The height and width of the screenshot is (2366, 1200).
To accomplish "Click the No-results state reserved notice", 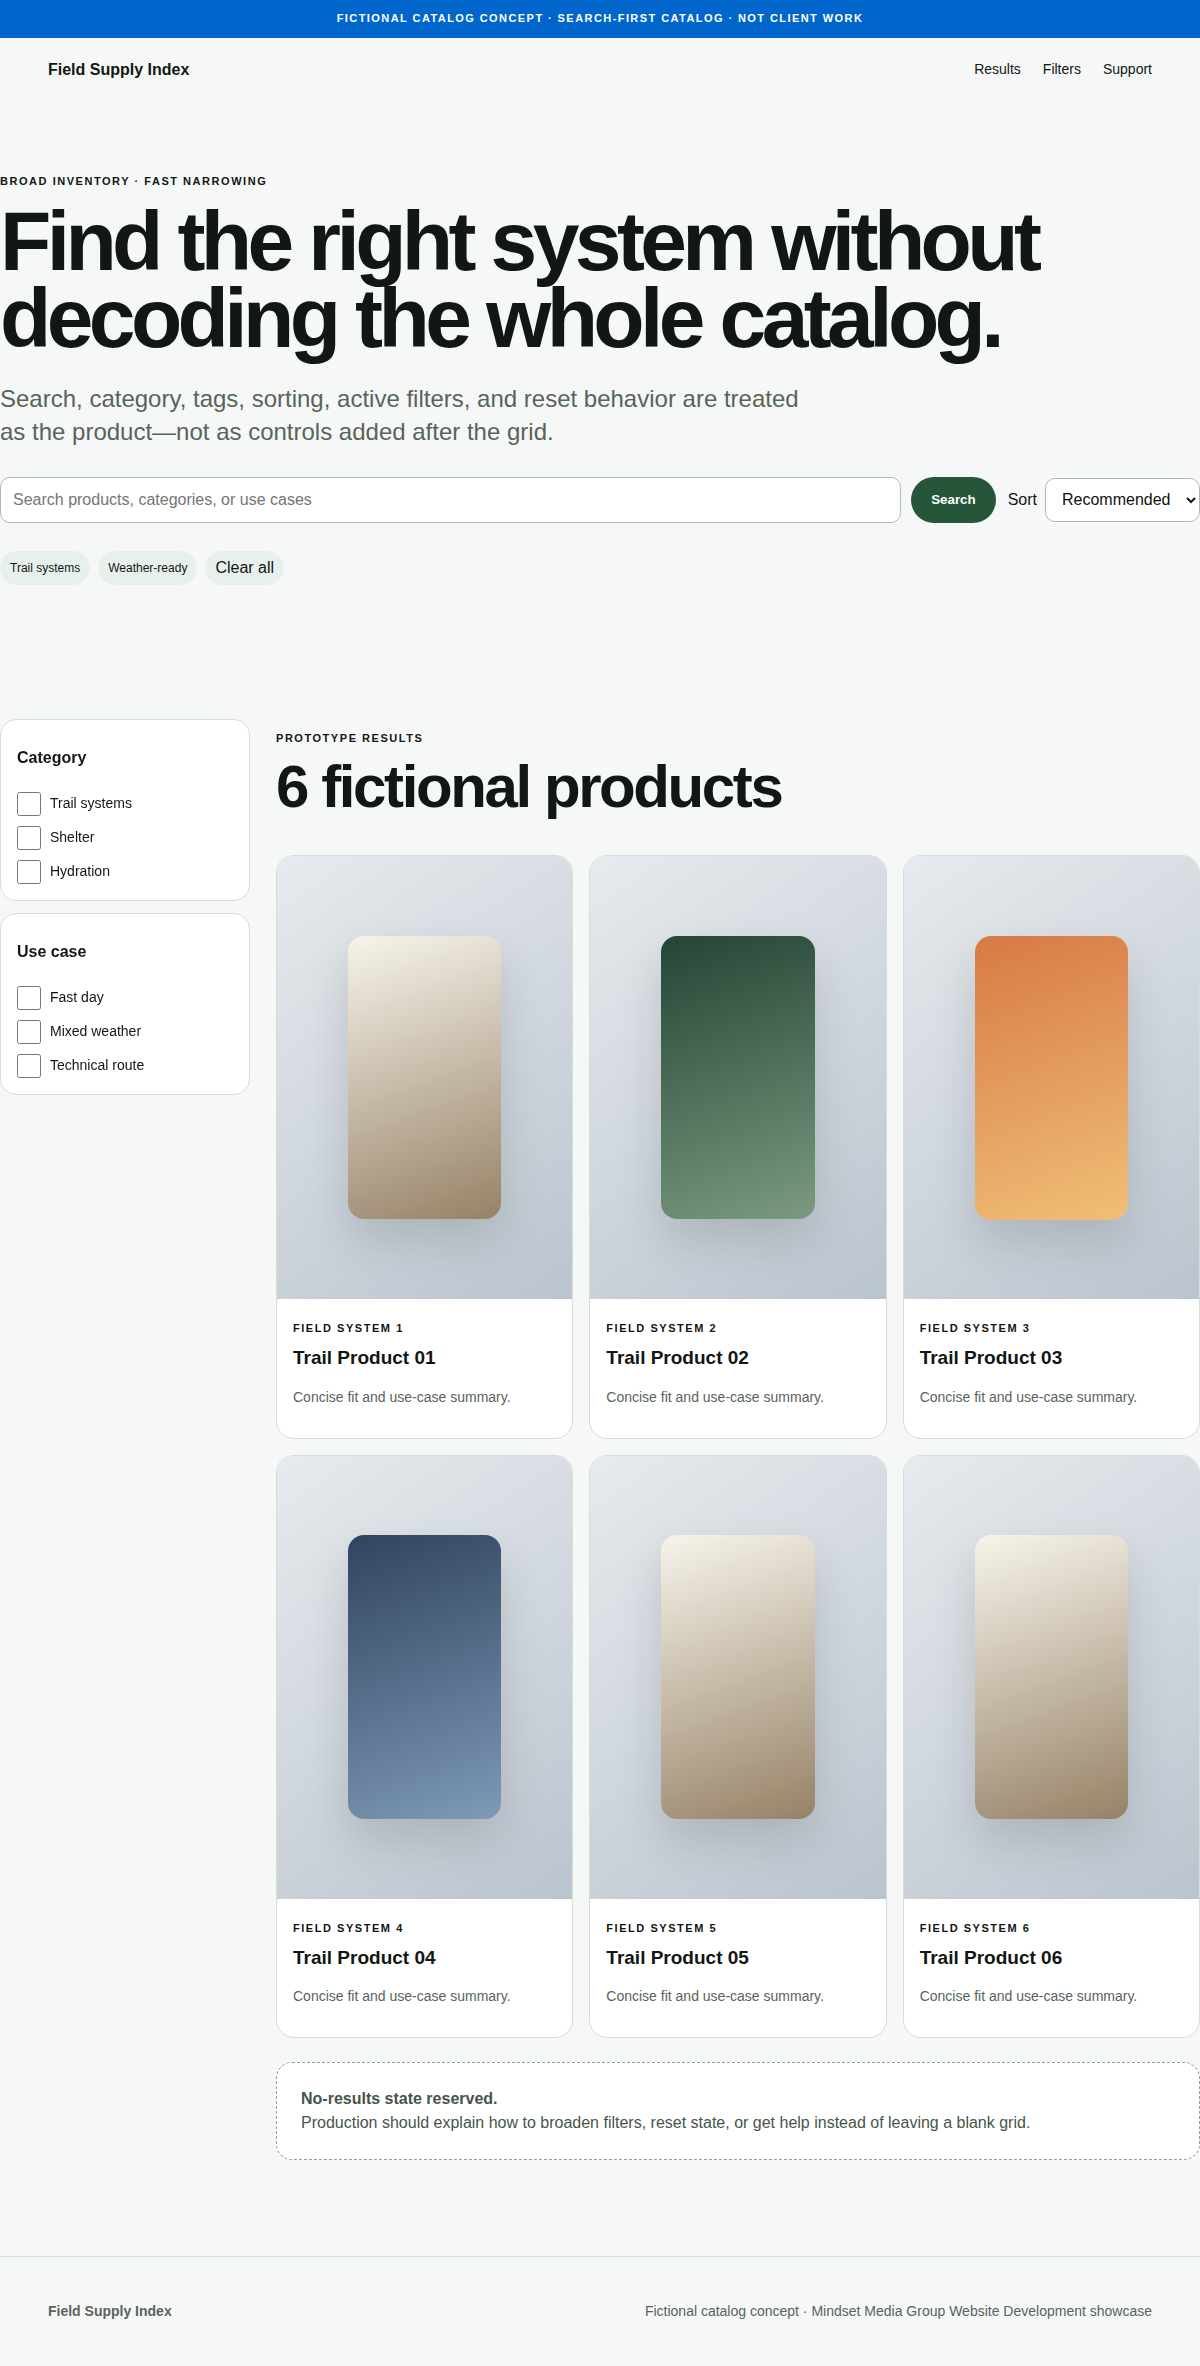I will pyautogui.click(x=738, y=2111).
